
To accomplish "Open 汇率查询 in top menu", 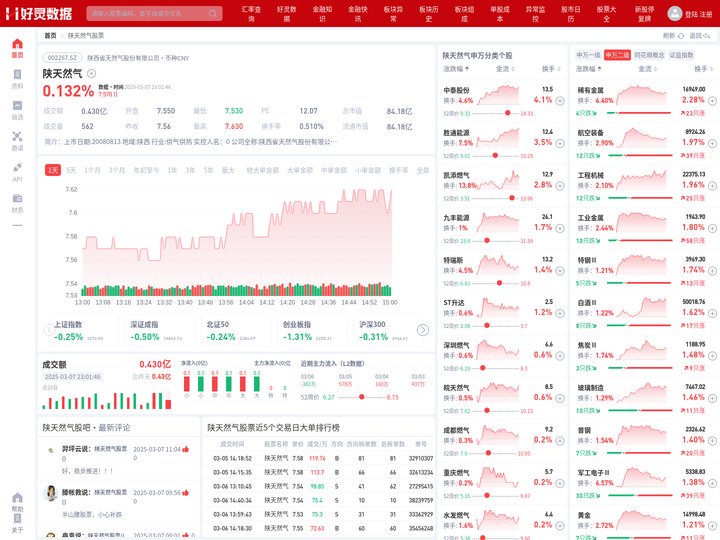I will [251, 14].
